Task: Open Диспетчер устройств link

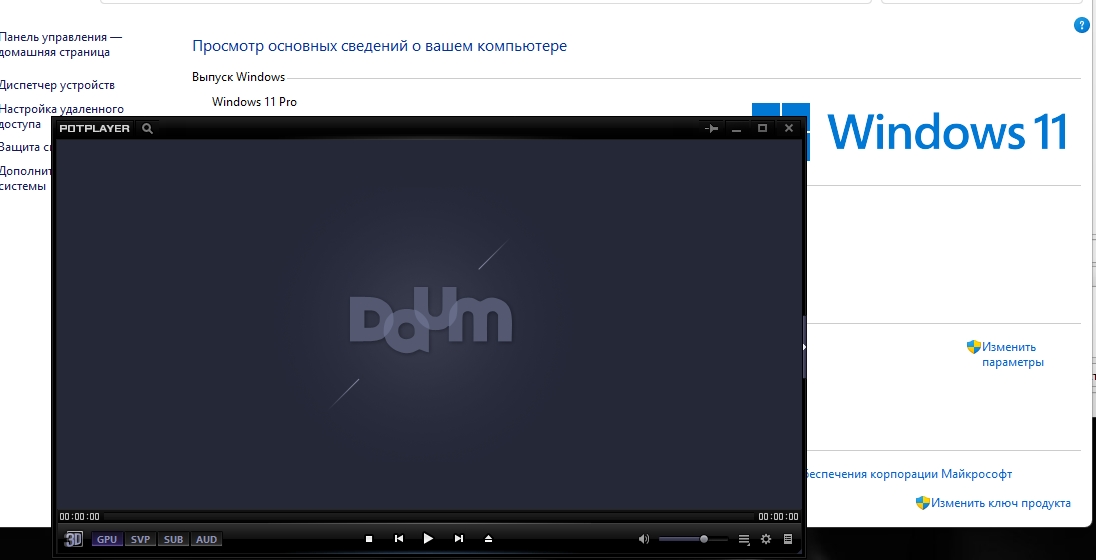Action: (57, 85)
